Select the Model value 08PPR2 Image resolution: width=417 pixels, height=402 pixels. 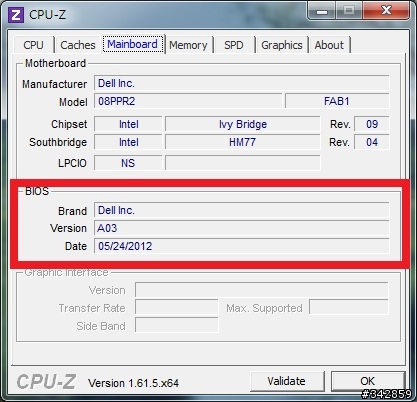pos(188,101)
